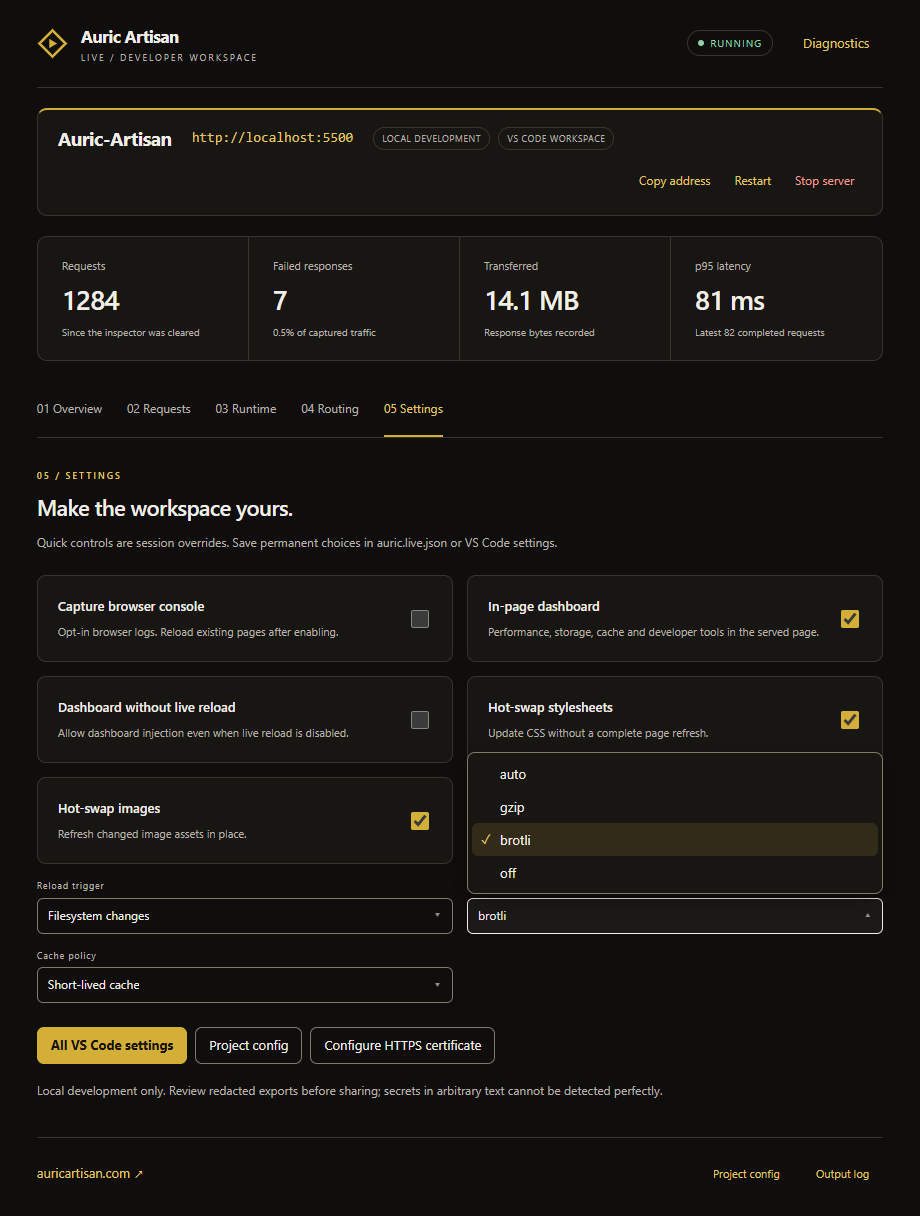Select the 05 Settings tab

[x=413, y=409]
